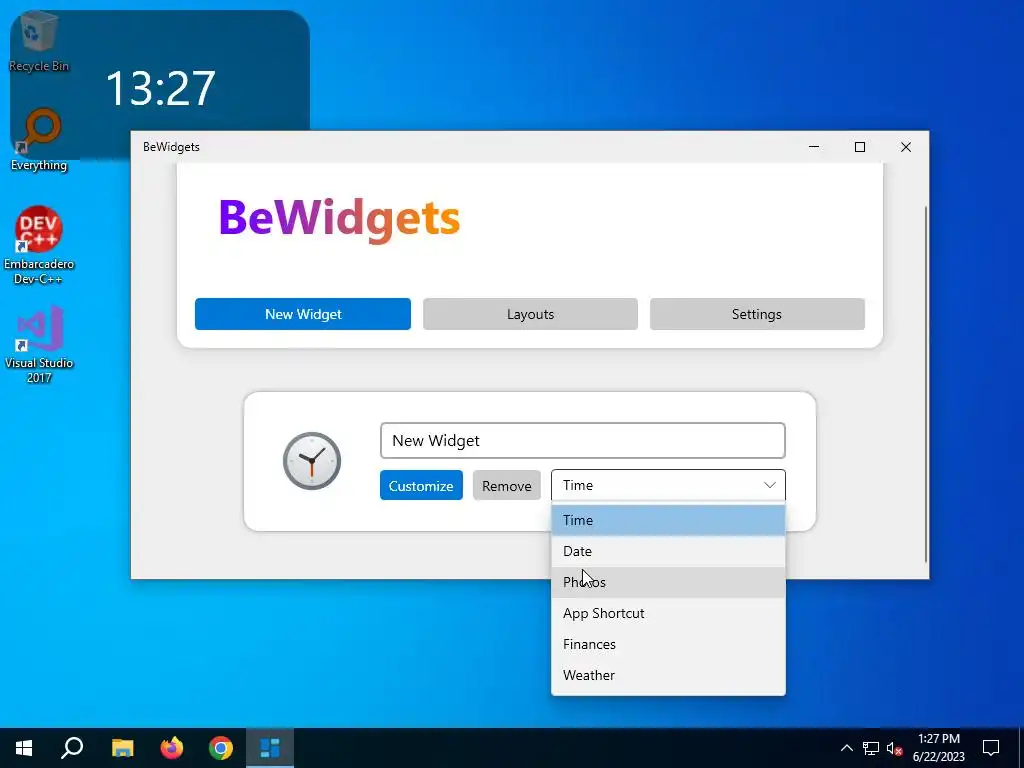Choose Weather in the dropdown list
The width and height of the screenshot is (1024, 768).
(x=668, y=675)
